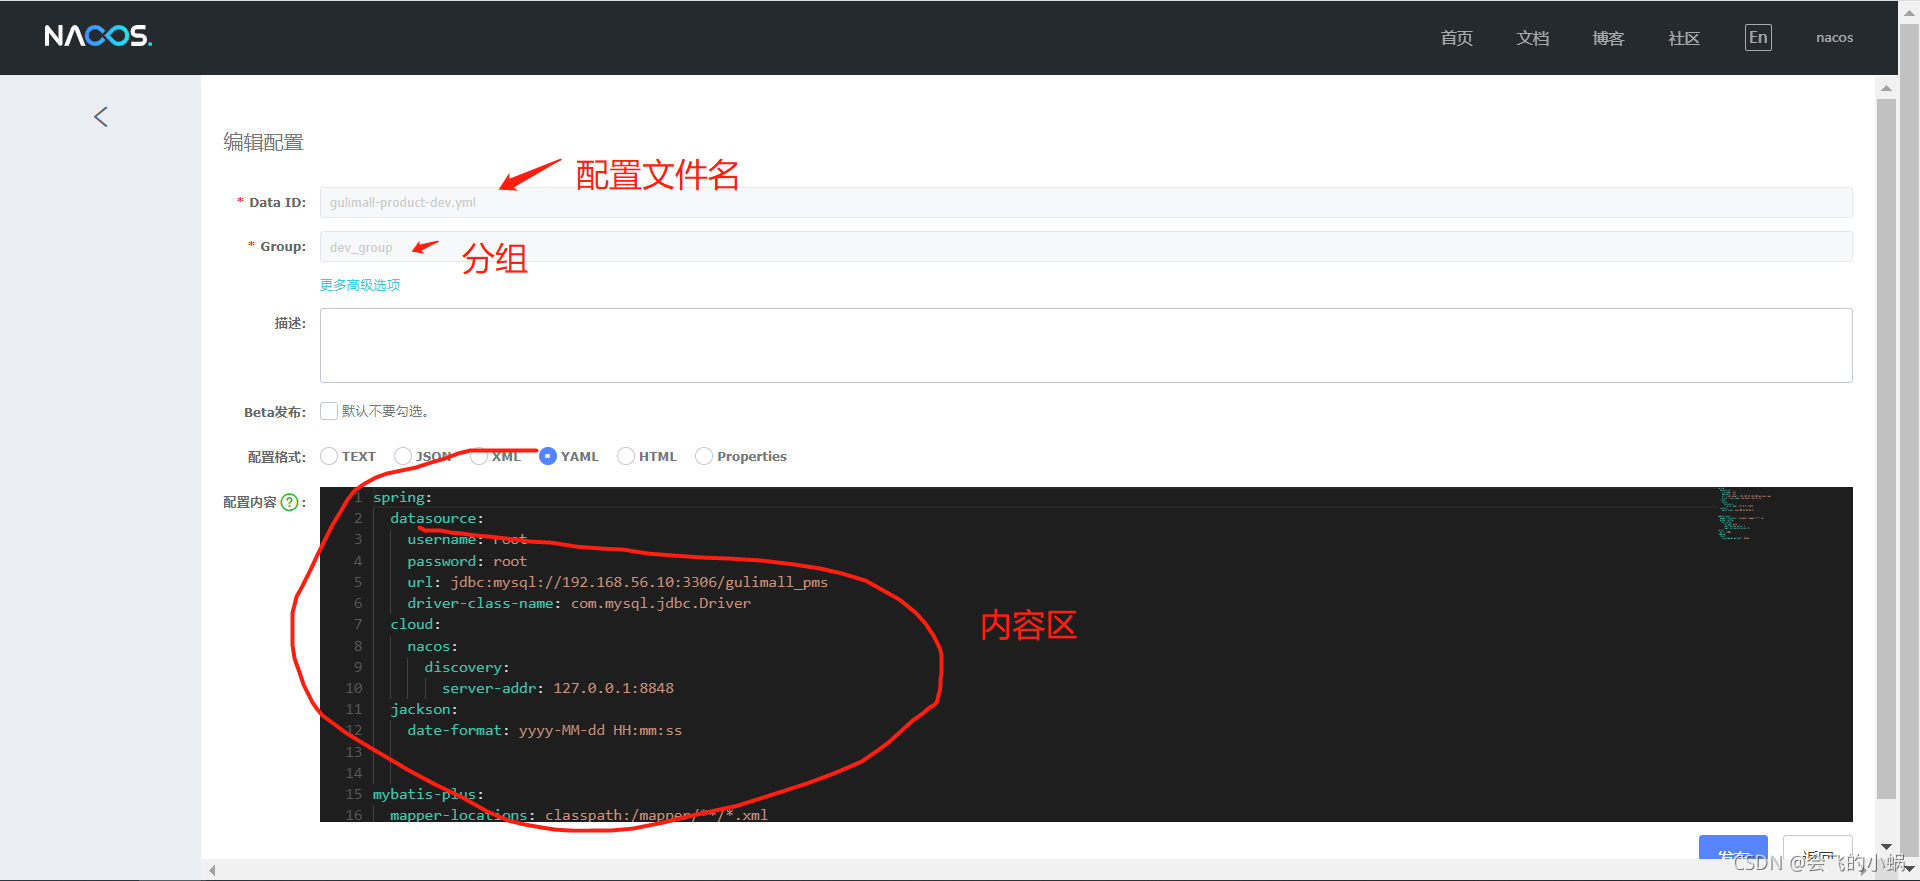Focus the Data ID input field
Screen dimensions: 1920x881
click(1086, 202)
